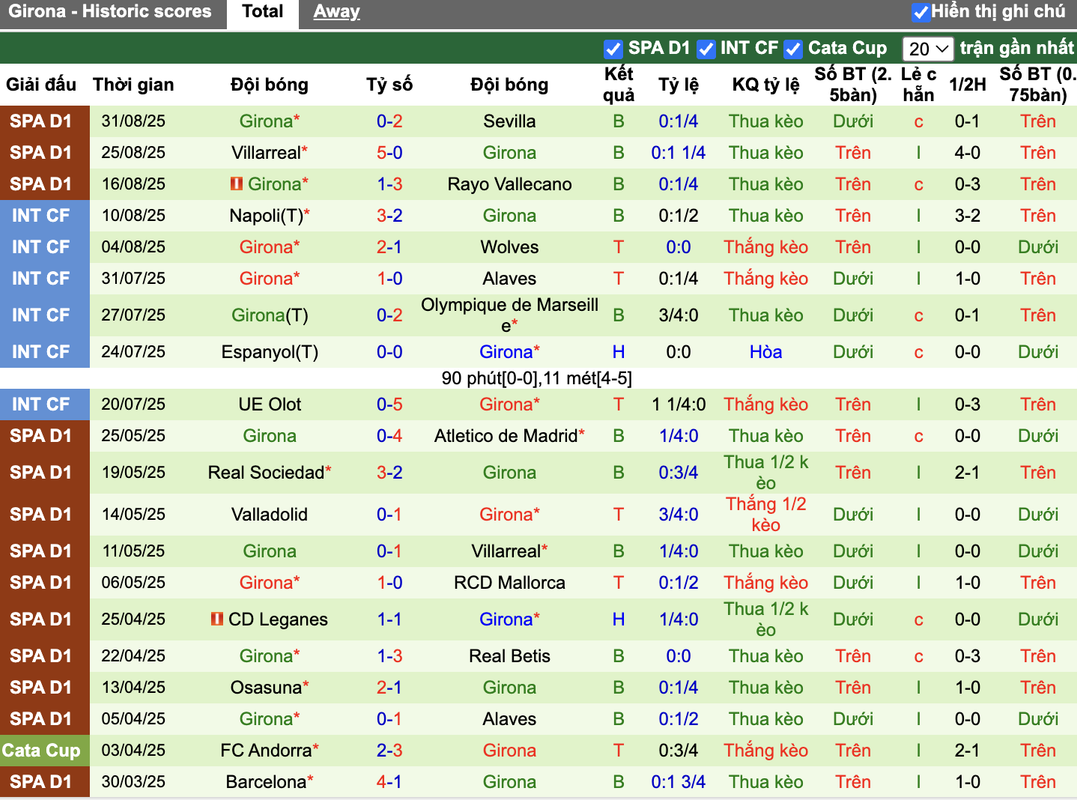Screen dimensions: 1077x800
Task: Open Espanyol(T) team link
Action: coord(269,352)
